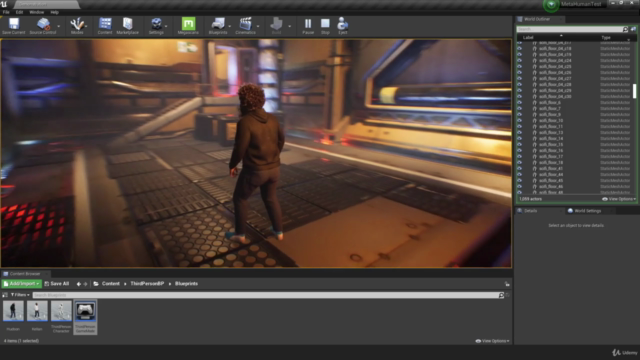The width and height of the screenshot is (640, 360).
Task: Expand the Cinematics dropdown arrow
Action: pyautogui.click(x=258, y=26)
